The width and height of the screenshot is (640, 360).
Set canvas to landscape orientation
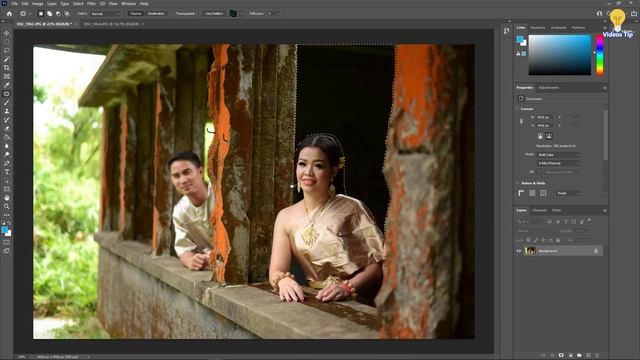(x=549, y=136)
